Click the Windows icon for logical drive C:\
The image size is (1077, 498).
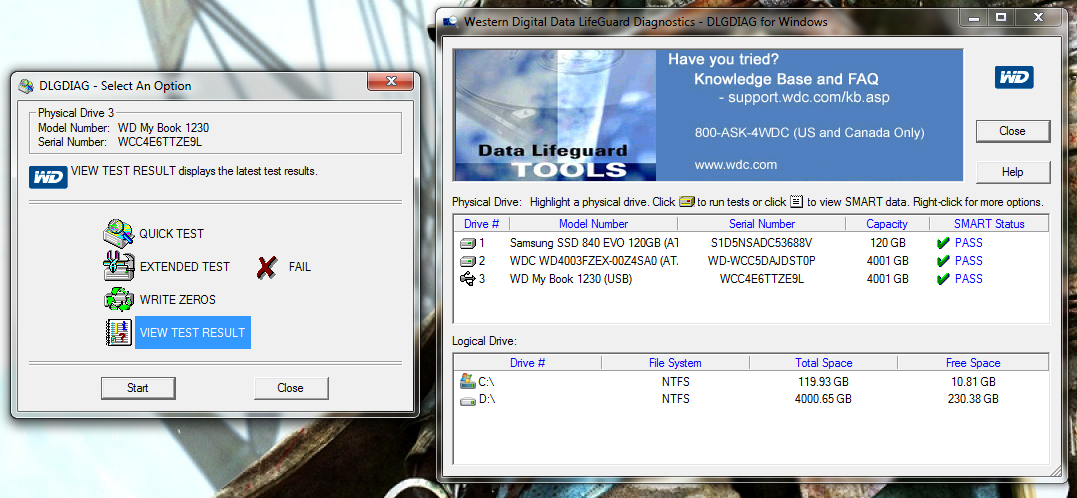468,381
